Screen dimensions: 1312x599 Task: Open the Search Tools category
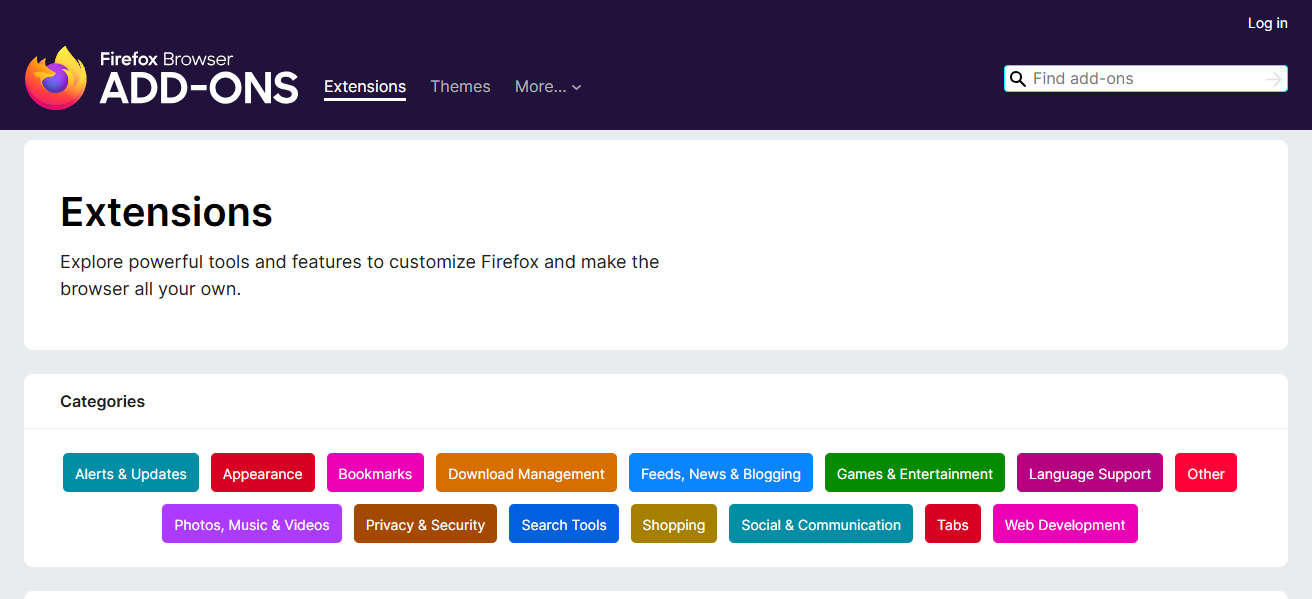tap(564, 524)
